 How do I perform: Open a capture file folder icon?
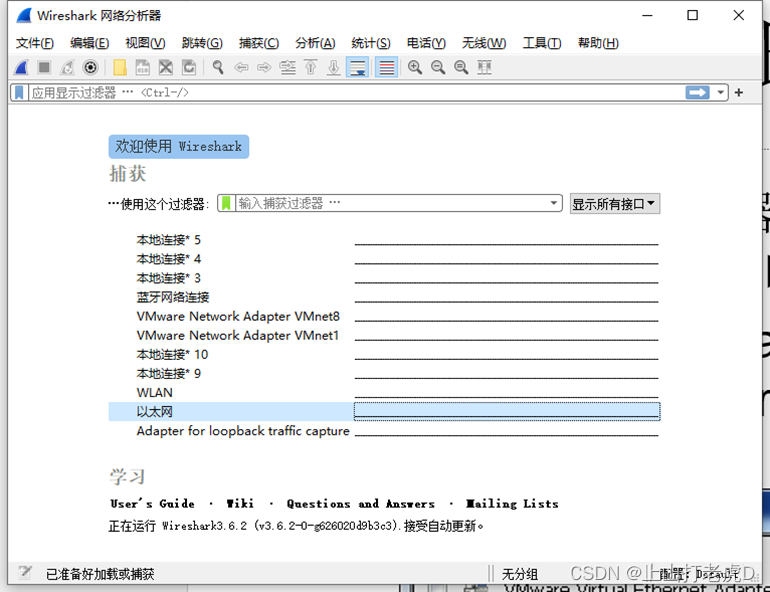(x=120, y=67)
